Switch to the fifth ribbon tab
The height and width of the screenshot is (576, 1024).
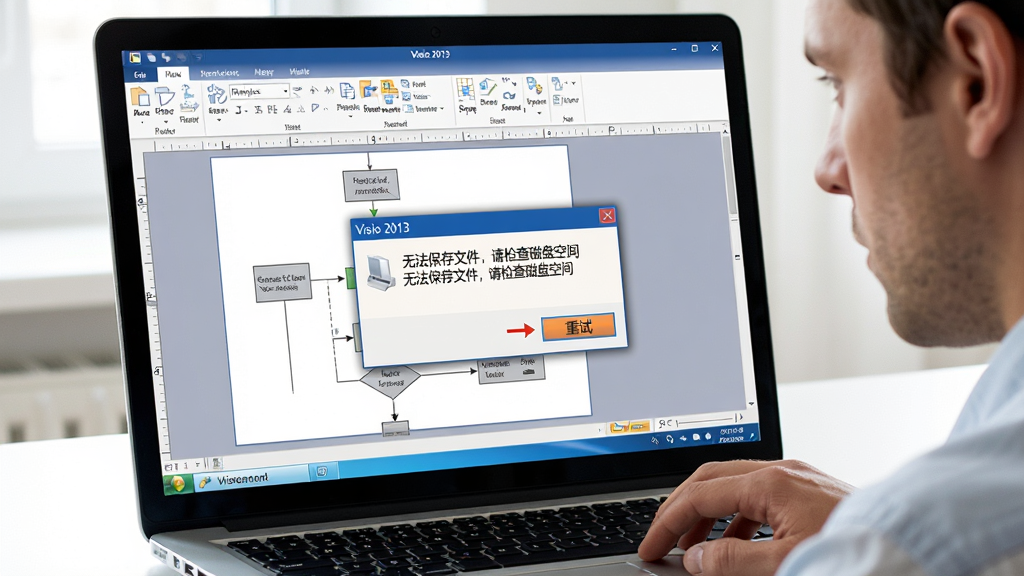click(x=299, y=71)
